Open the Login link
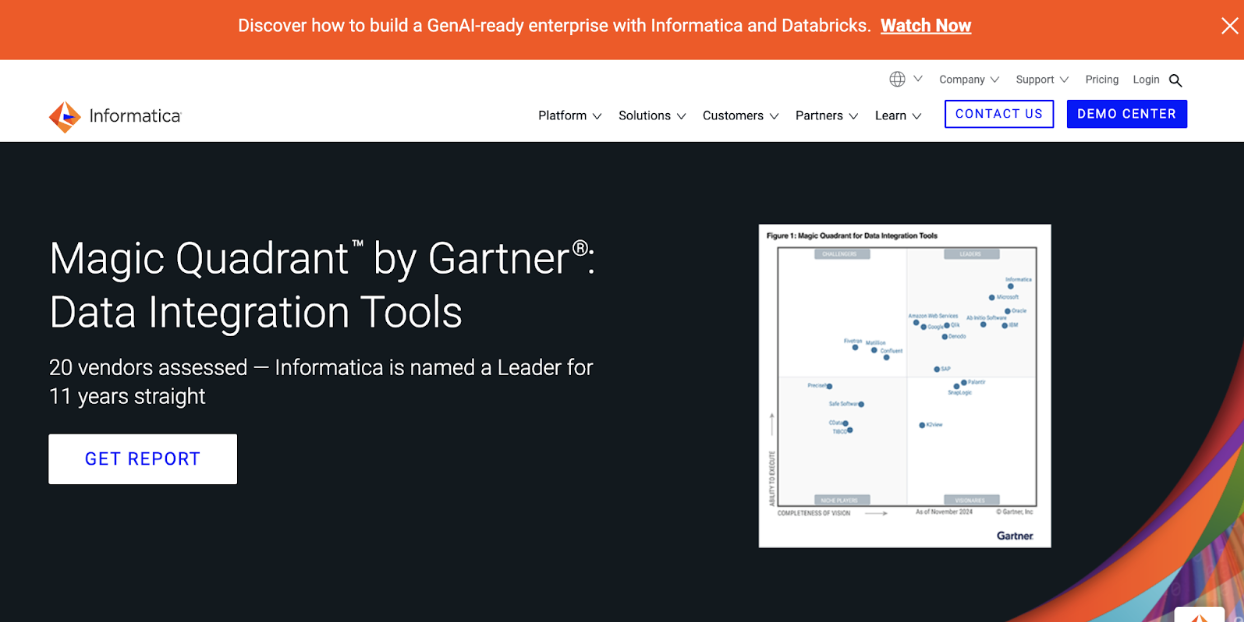This screenshot has width=1244, height=622. pos(1146,80)
